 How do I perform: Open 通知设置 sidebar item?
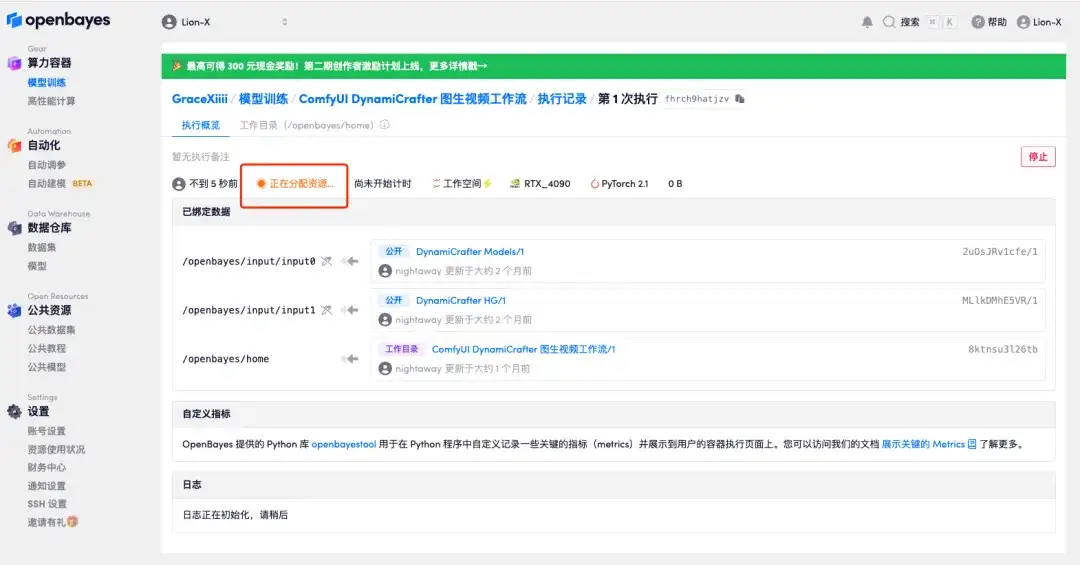click(47, 486)
